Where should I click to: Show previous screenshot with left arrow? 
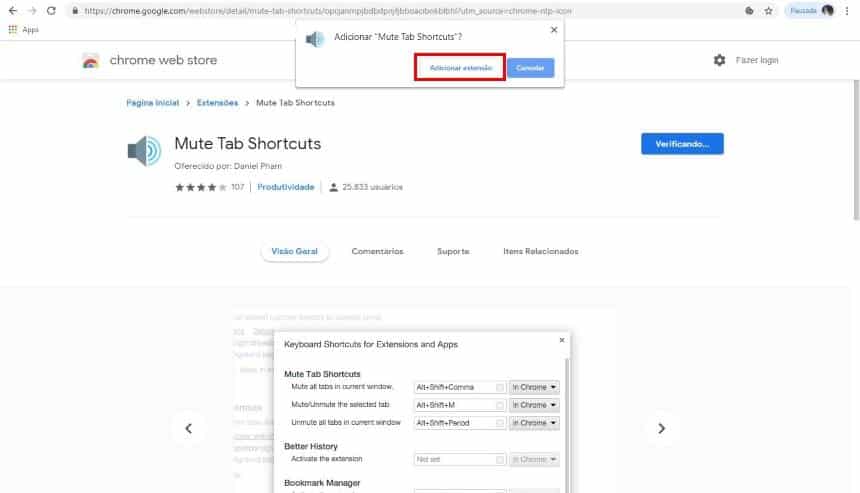point(189,428)
